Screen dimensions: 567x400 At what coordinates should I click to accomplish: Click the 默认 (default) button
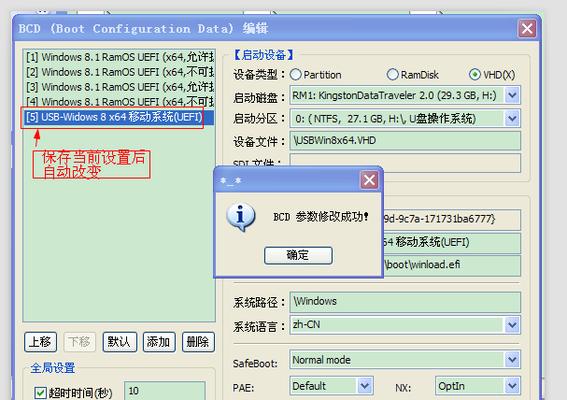(120, 342)
